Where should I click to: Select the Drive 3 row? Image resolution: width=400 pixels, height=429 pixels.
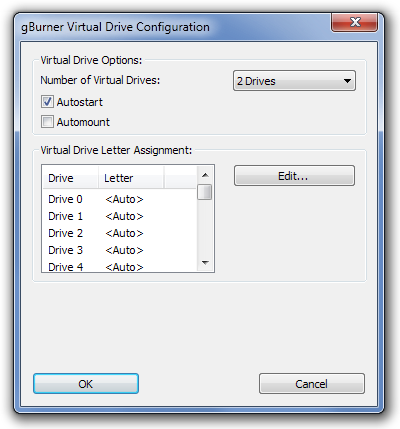[x=119, y=250]
